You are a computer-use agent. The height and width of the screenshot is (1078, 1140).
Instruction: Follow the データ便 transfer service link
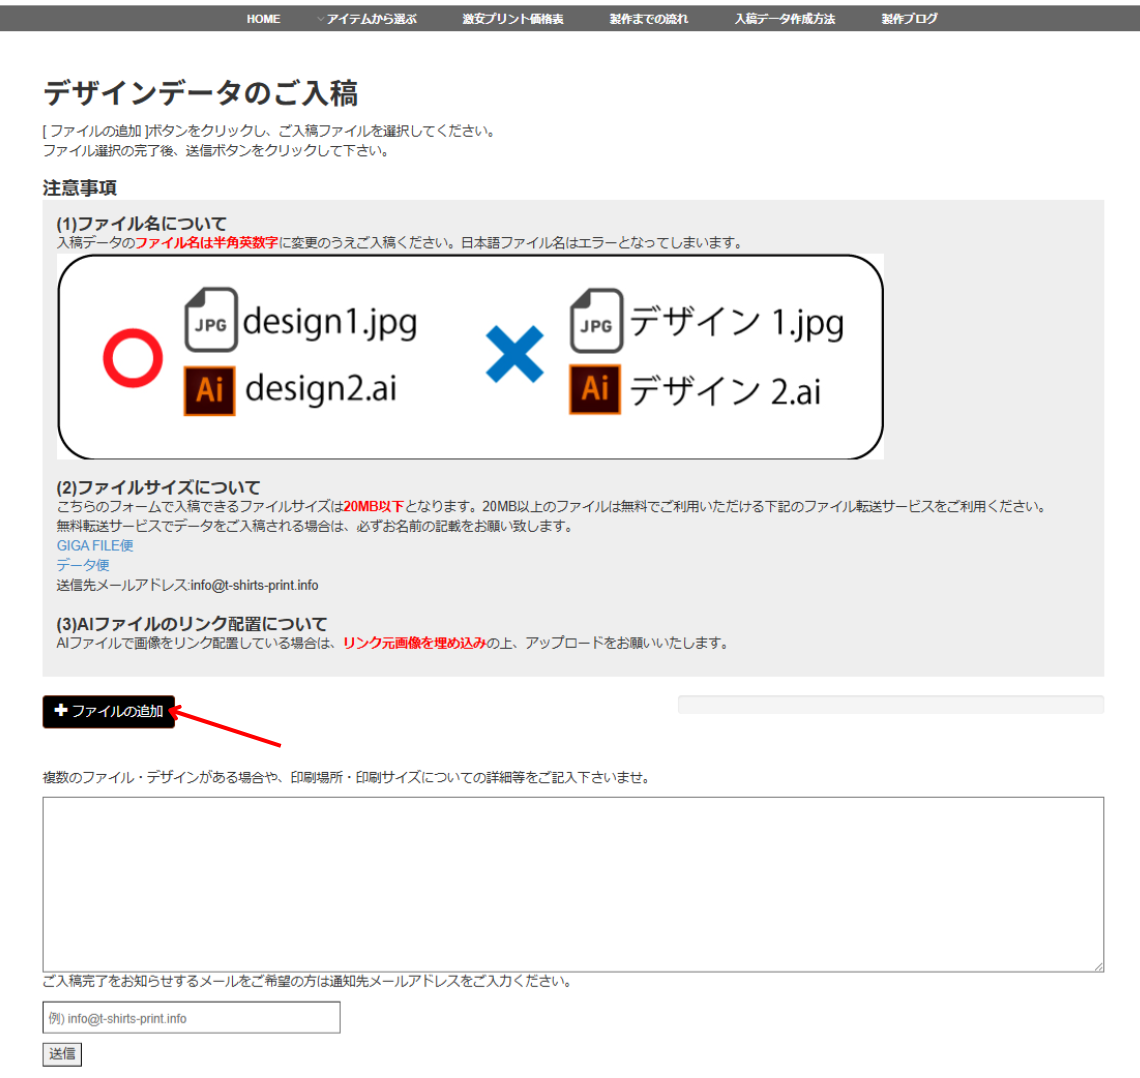click(x=83, y=565)
